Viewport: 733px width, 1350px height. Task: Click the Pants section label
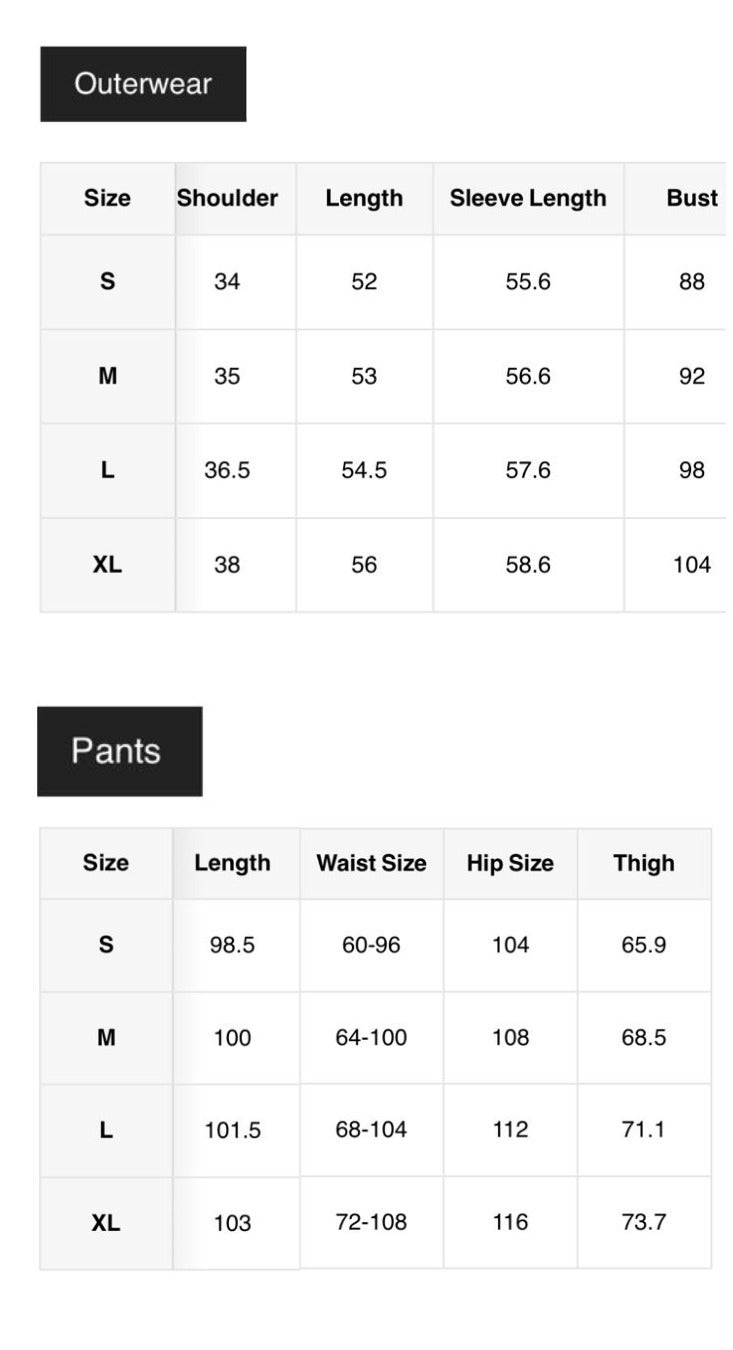116,751
